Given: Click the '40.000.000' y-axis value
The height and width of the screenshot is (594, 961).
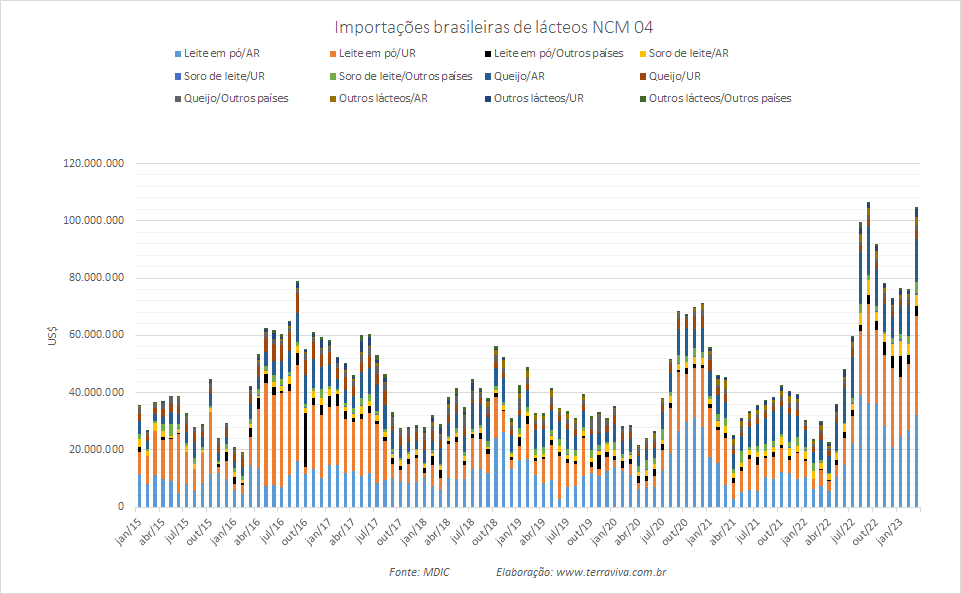Looking at the screenshot, I should 97,393.
